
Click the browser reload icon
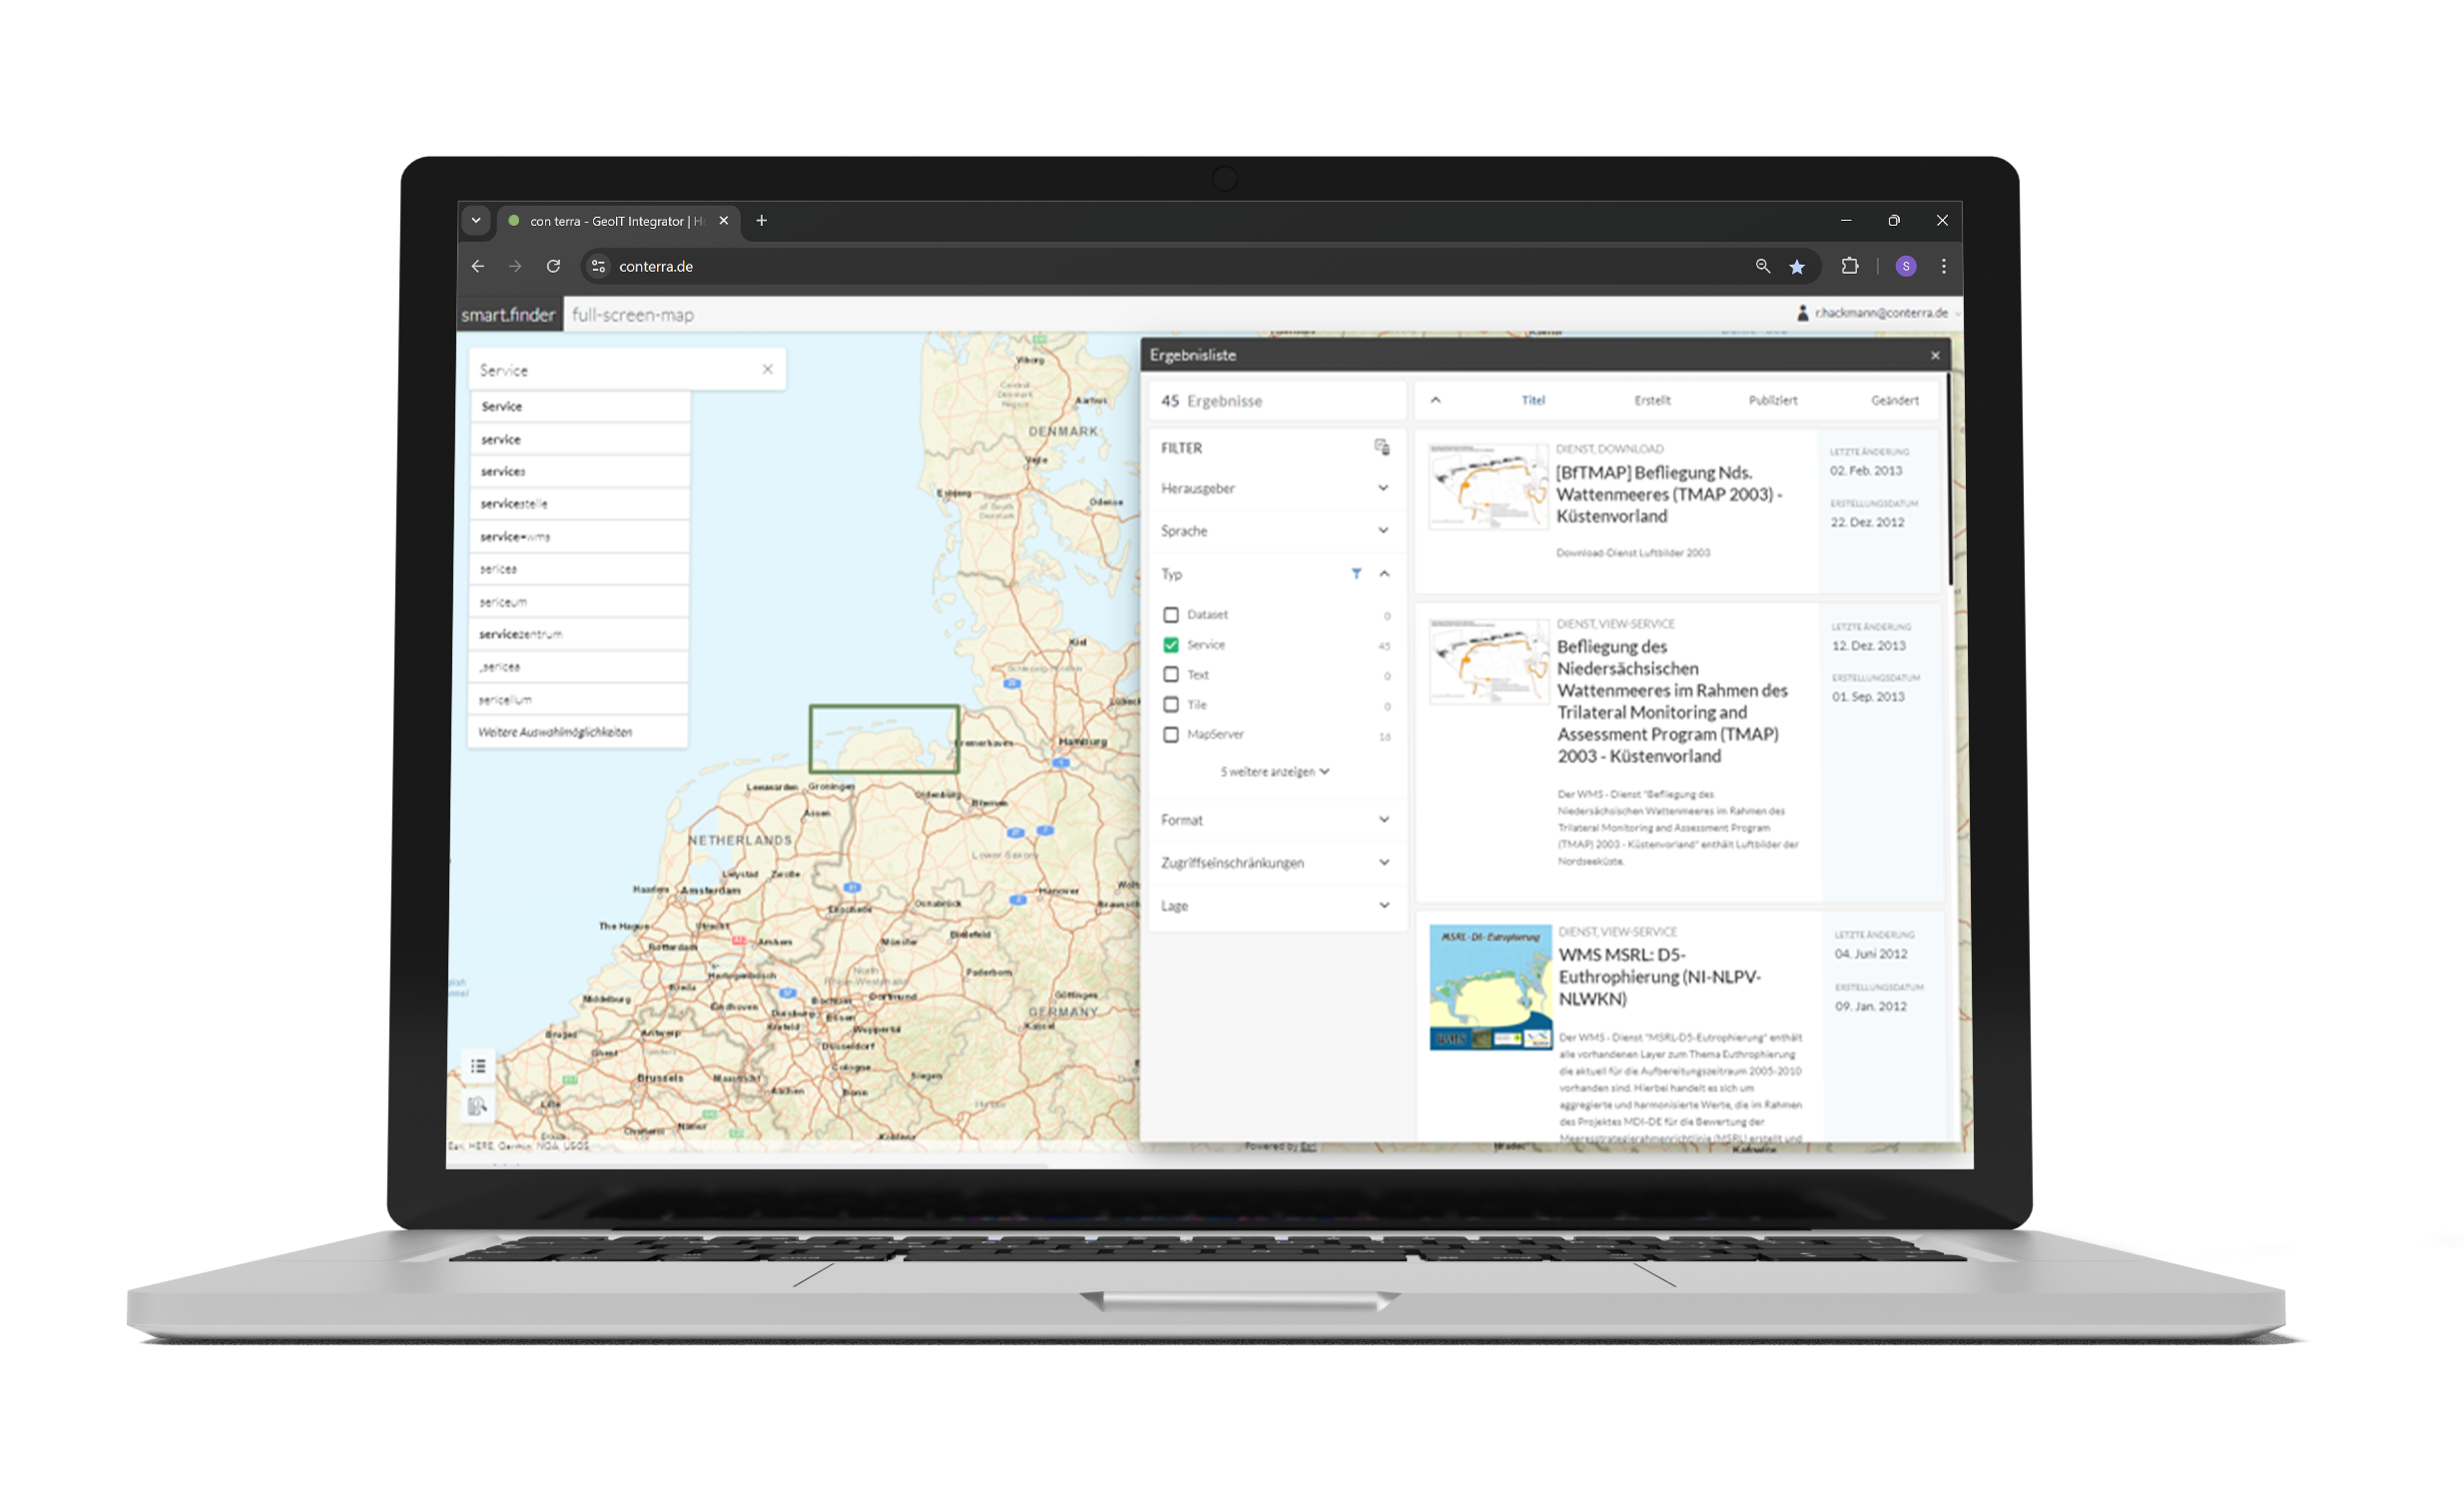(553, 266)
